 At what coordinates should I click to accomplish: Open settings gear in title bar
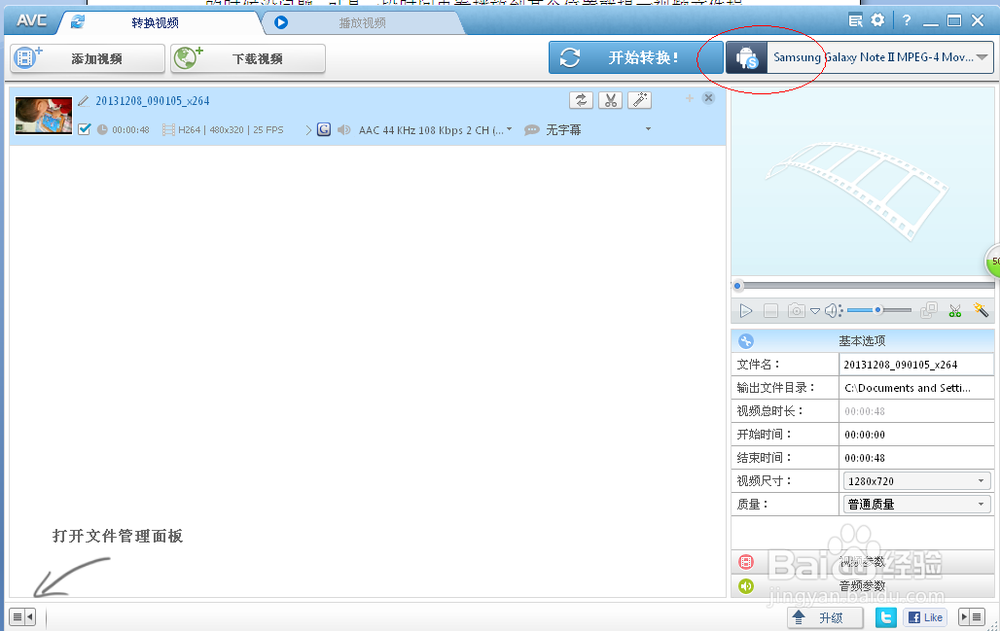tap(878, 20)
